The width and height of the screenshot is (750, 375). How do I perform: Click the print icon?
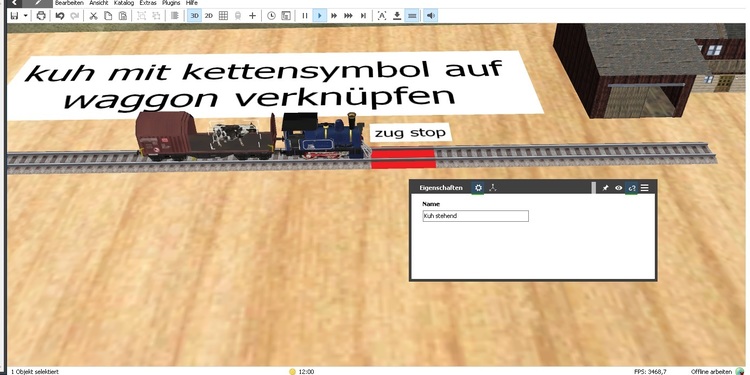[41, 16]
